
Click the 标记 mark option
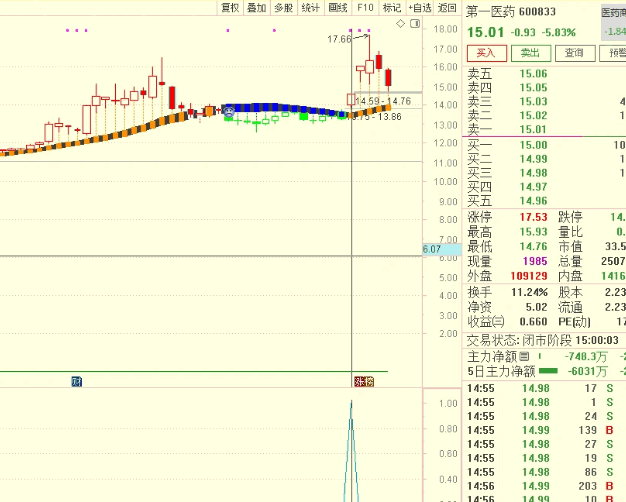(x=392, y=8)
